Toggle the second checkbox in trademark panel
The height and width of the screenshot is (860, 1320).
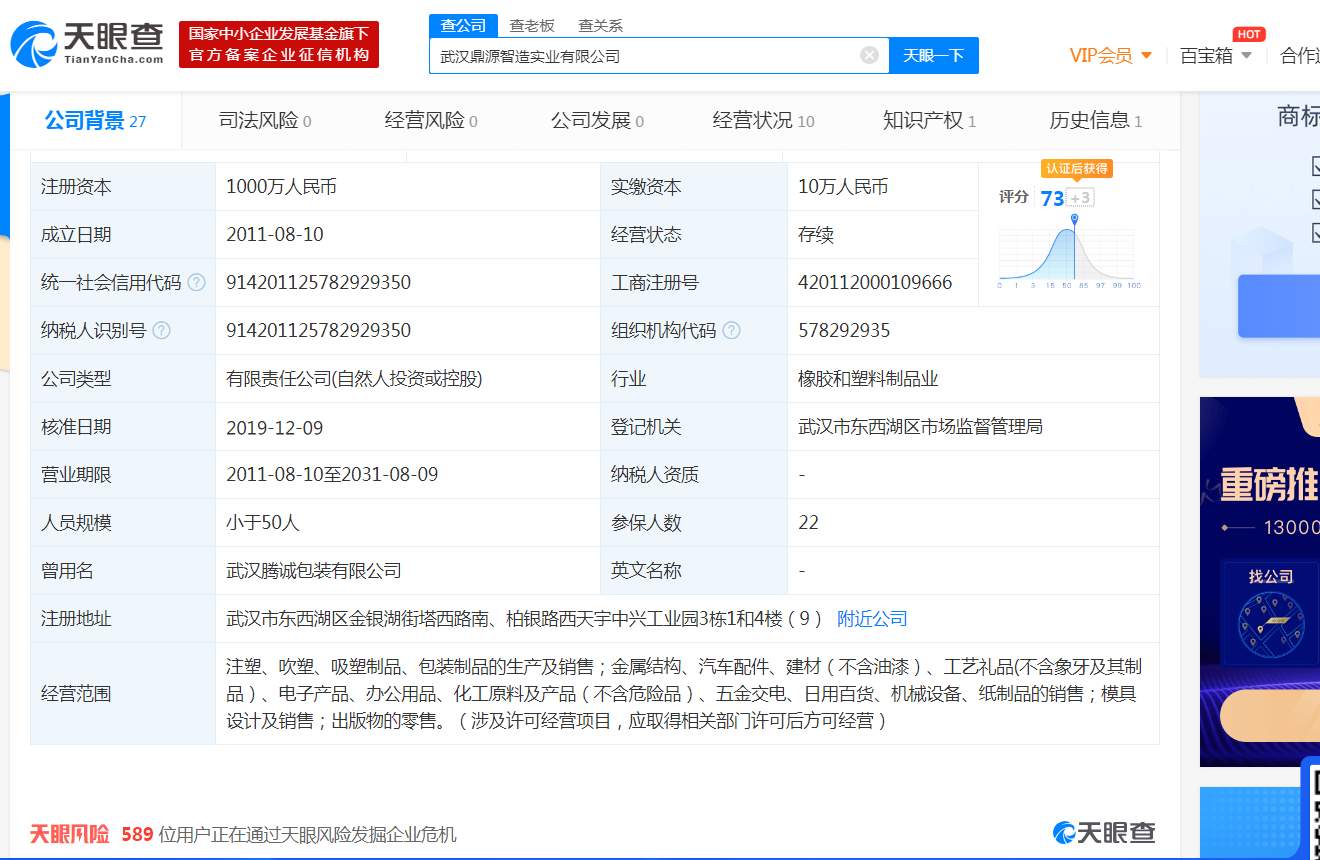tap(1315, 199)
